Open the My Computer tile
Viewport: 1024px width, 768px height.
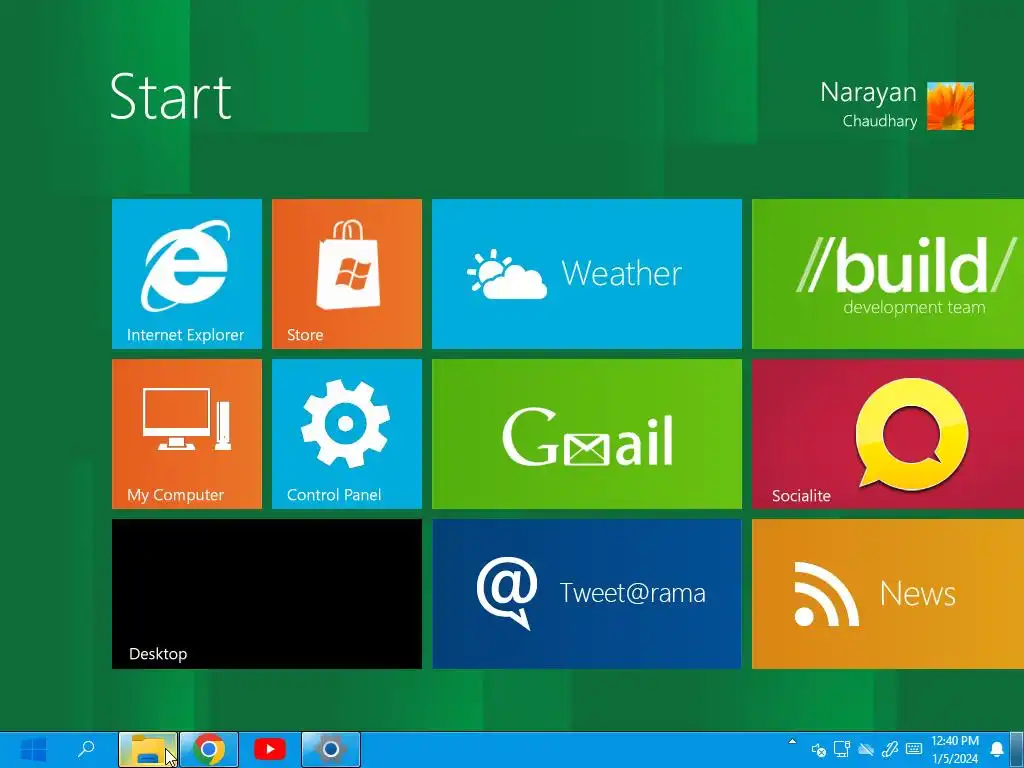187,434
